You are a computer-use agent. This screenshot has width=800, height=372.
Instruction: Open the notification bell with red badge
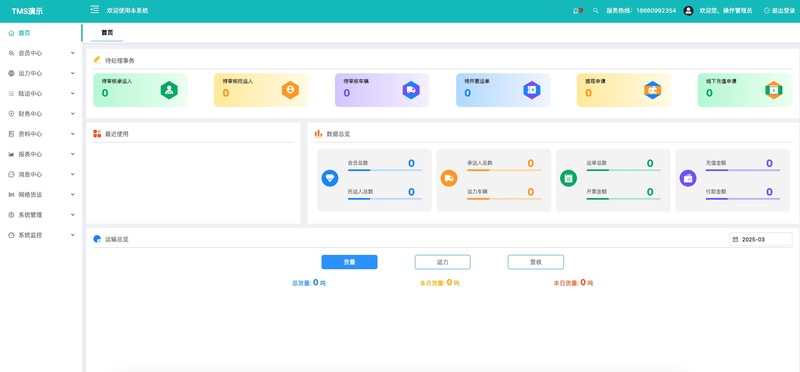[578, 10]
